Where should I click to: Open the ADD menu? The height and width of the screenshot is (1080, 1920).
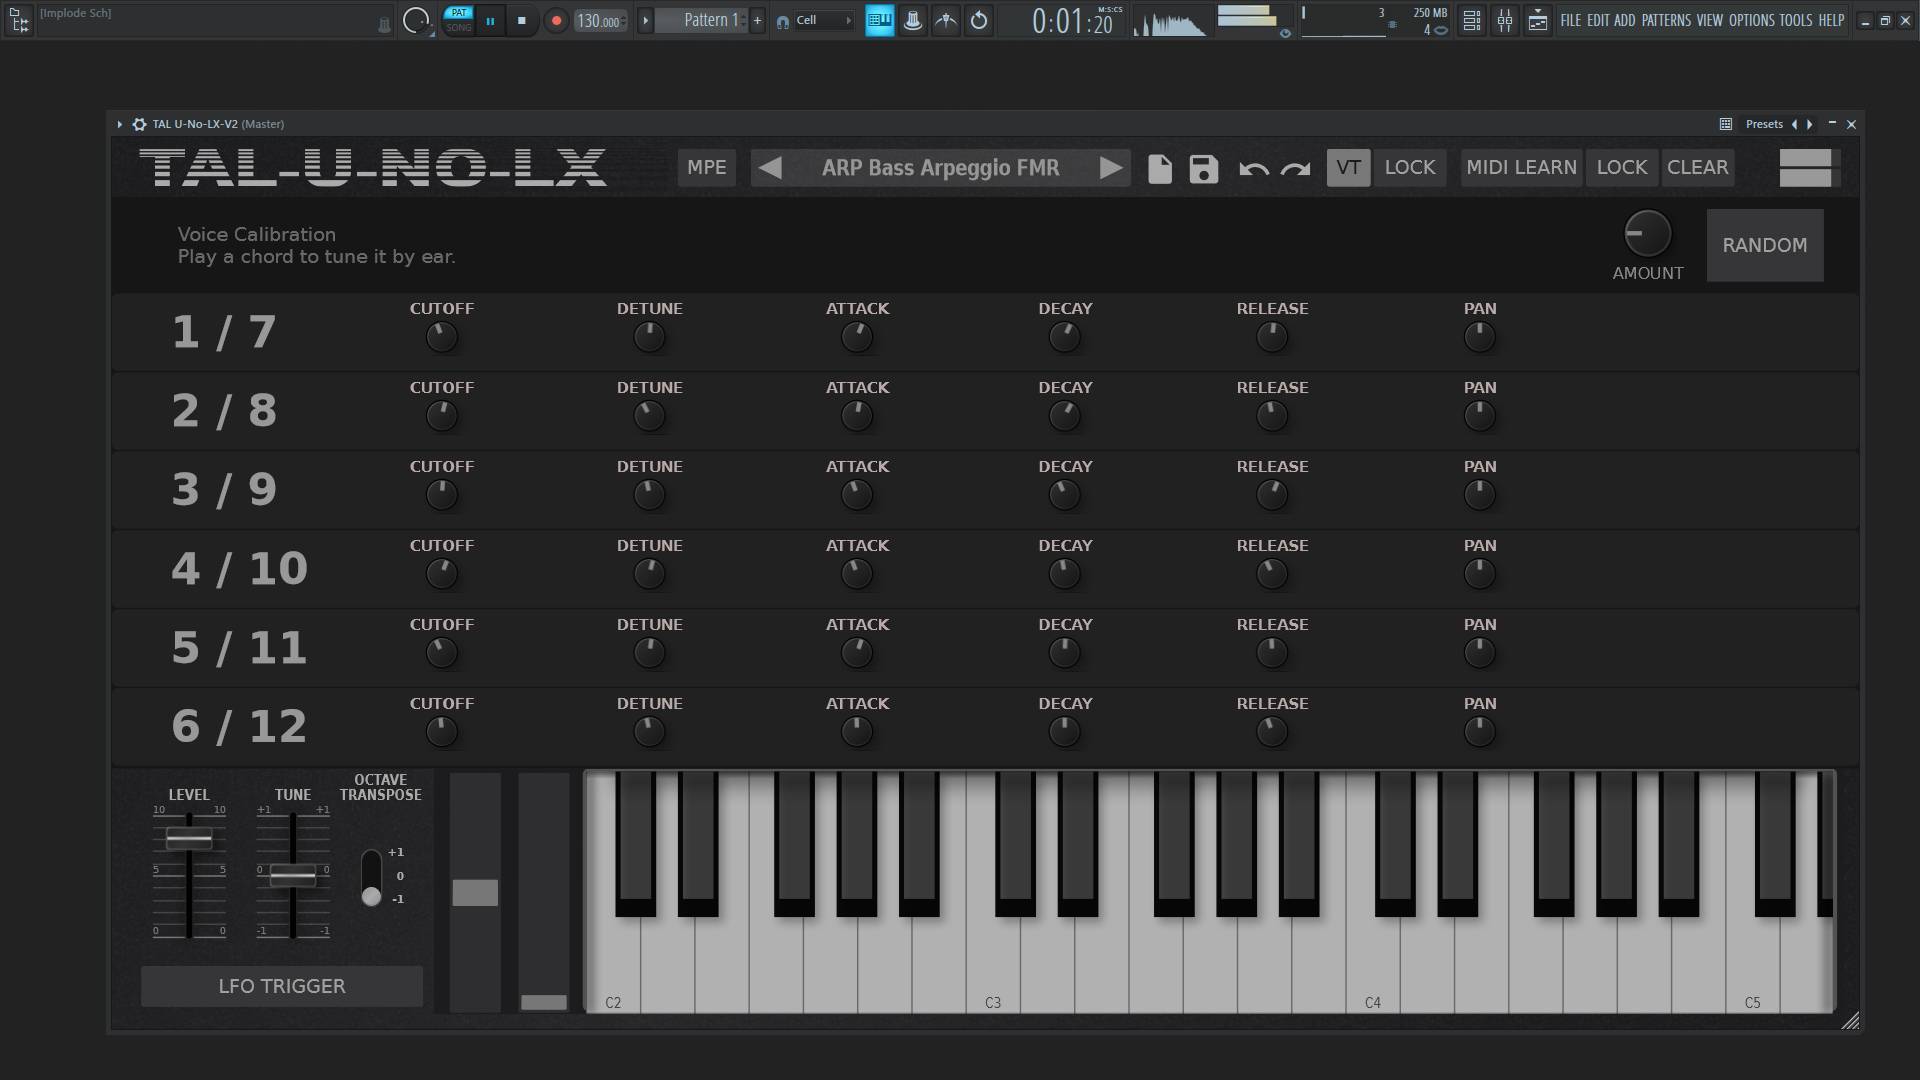[1625, 20]
